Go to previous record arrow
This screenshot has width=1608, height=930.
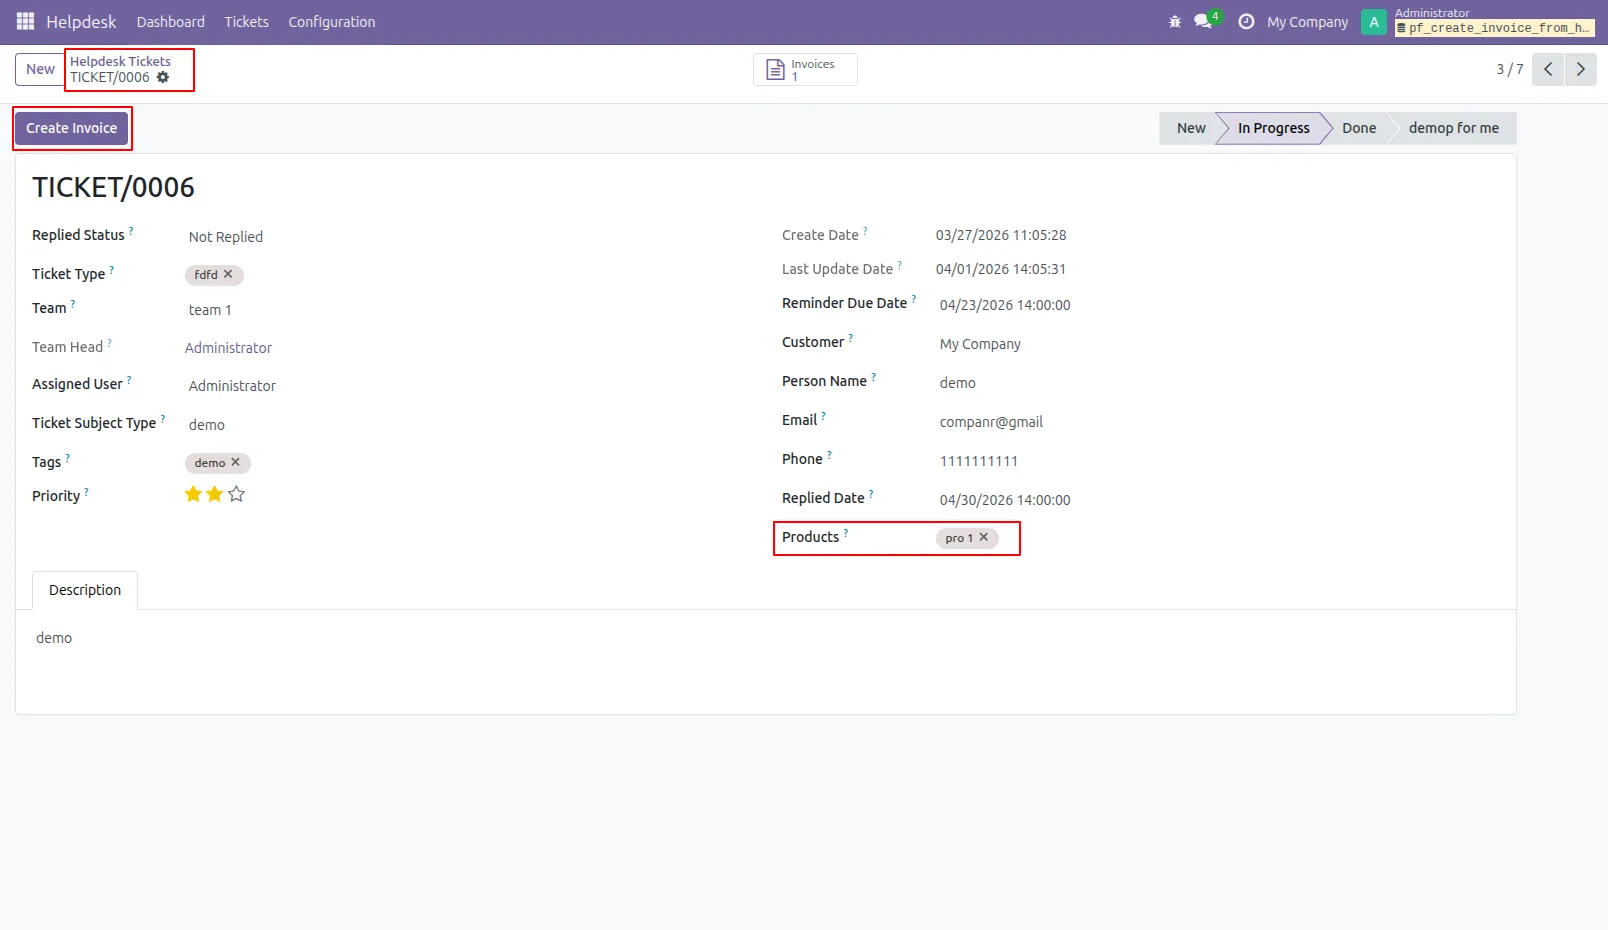coord(1548,69)
